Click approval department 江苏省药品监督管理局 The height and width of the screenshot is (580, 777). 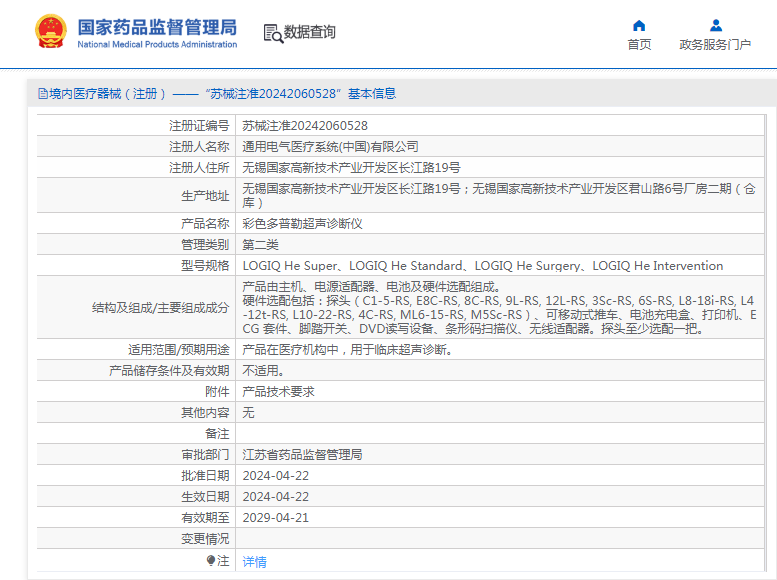click(302, 454)
